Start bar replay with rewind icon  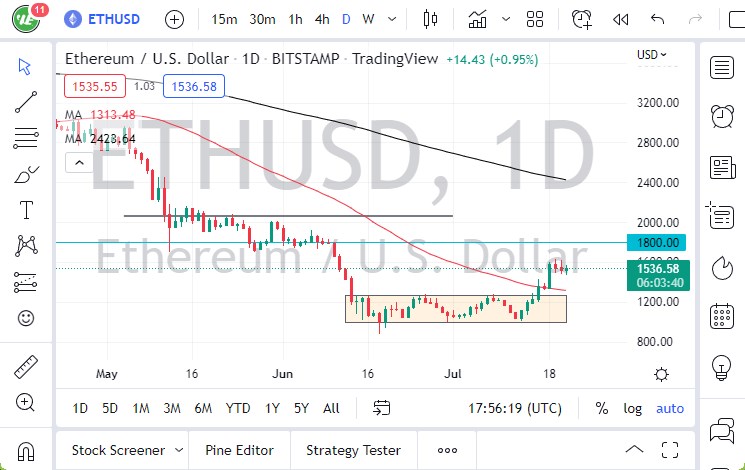621,19
